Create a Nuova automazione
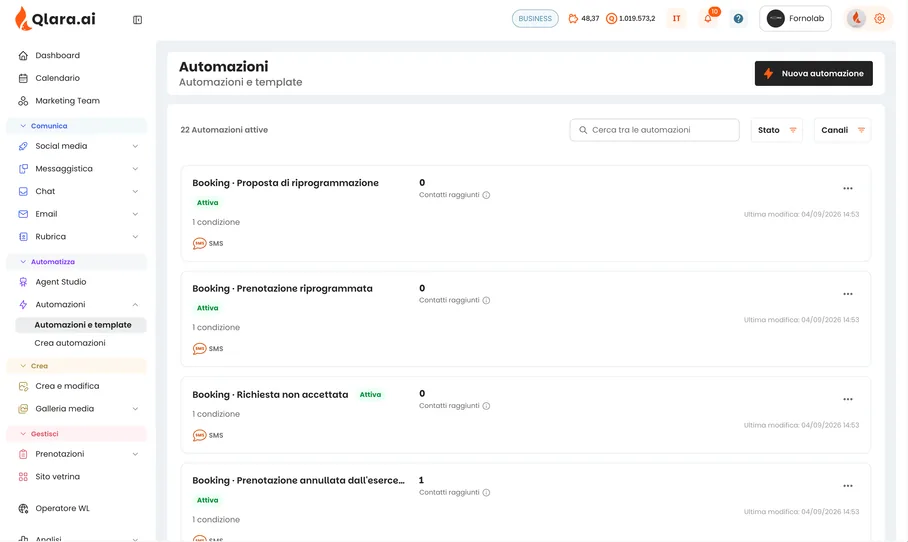908x542 pixels. click(814, 74)
